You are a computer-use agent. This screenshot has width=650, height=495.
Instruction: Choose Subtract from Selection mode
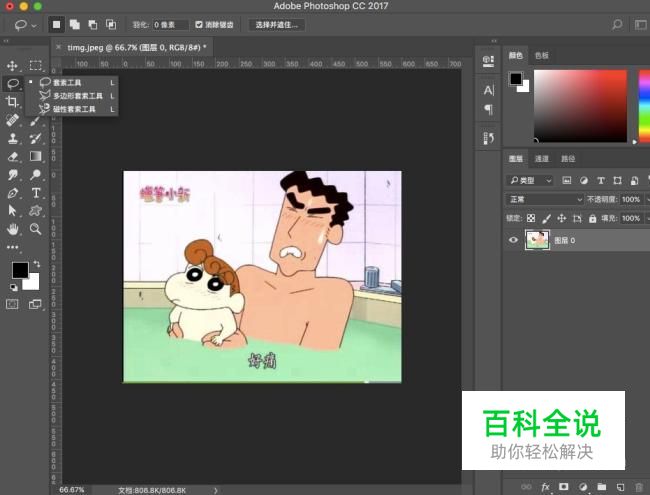pos(93,25)
